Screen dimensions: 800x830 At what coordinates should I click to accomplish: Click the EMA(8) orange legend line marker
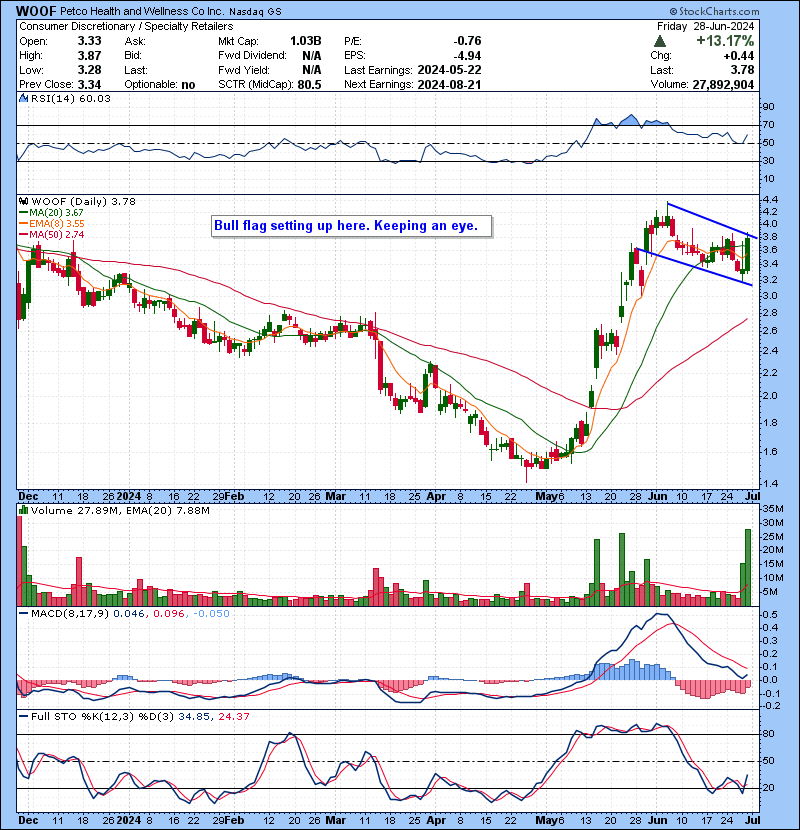coord(23,223)
